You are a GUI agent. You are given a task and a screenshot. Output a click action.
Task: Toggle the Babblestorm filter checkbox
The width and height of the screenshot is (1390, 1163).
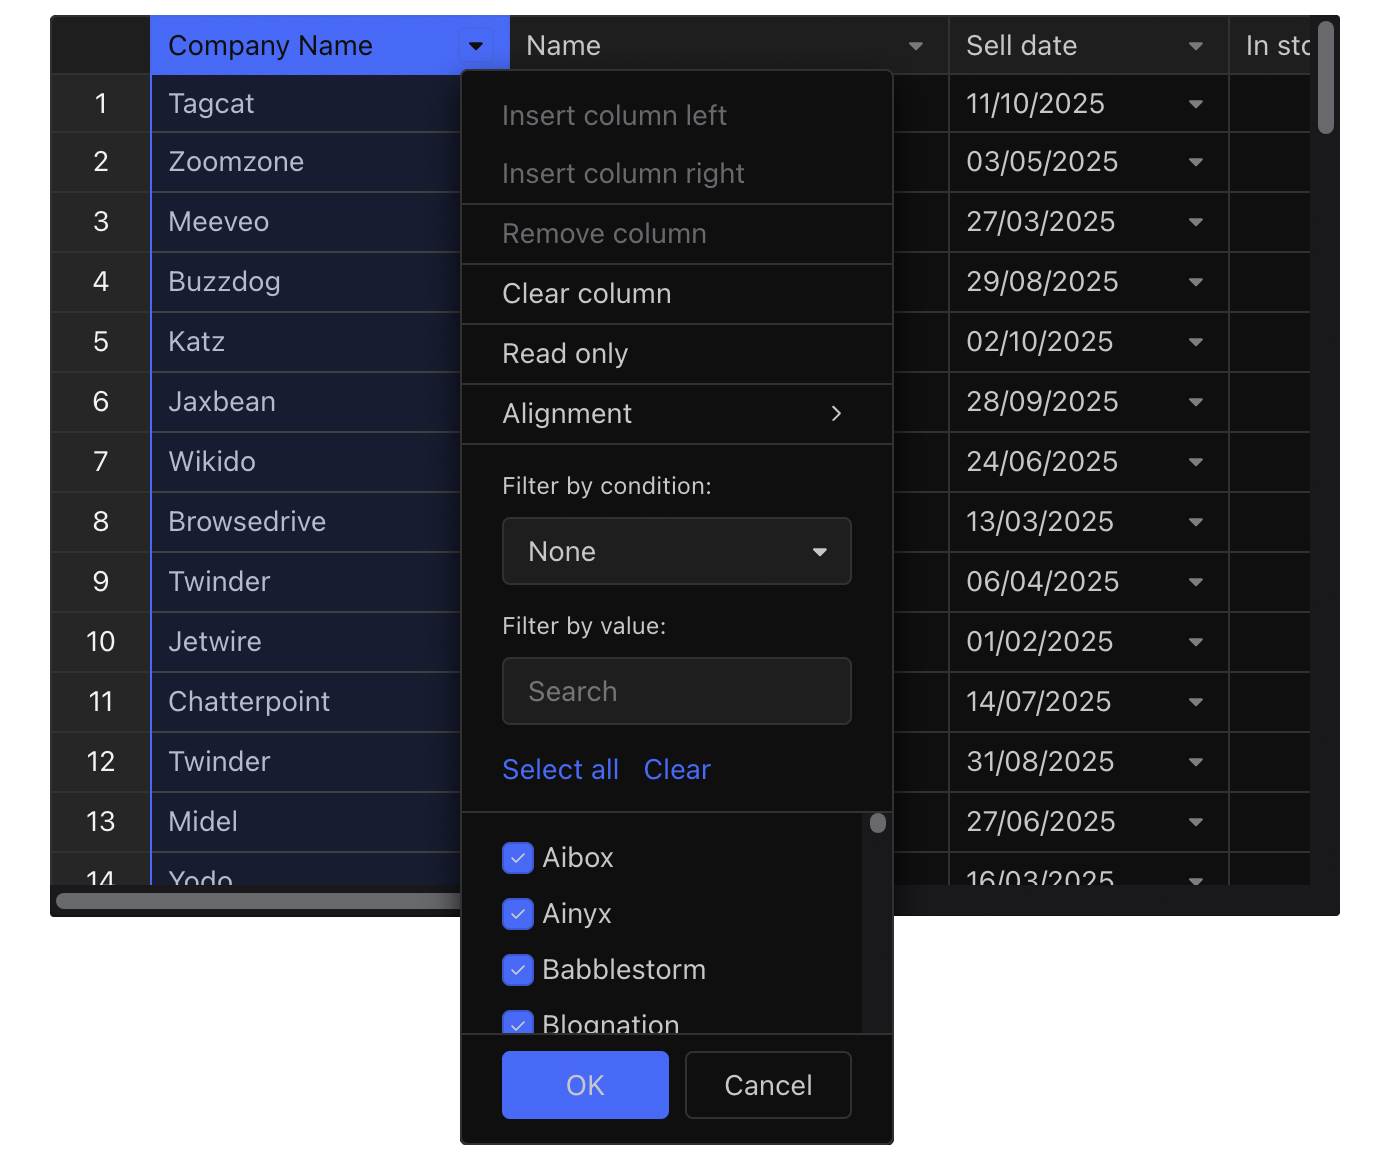coord(518,970)
